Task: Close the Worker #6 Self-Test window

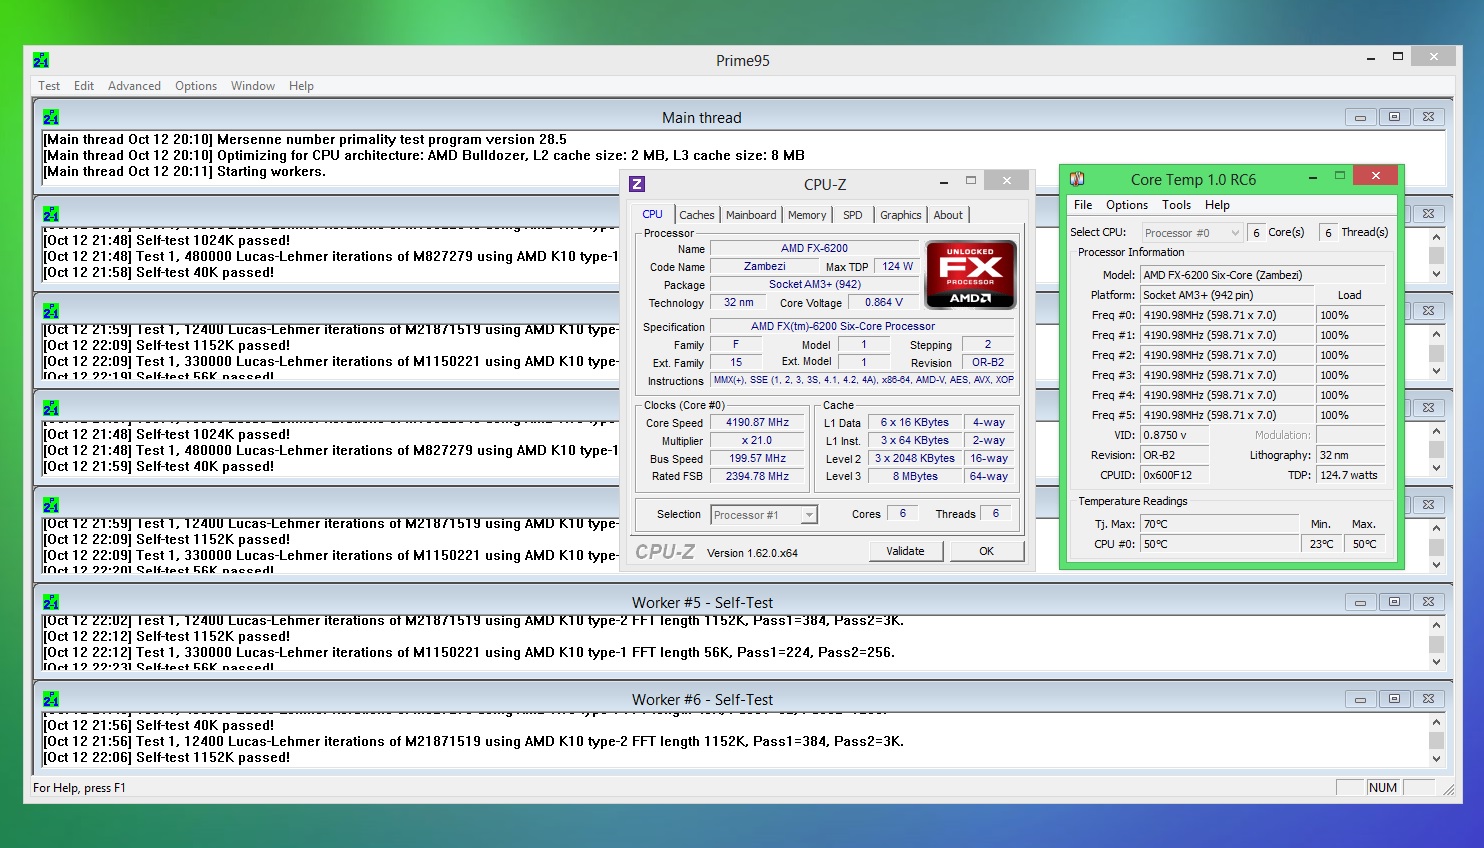Action: pos(1429,699)
